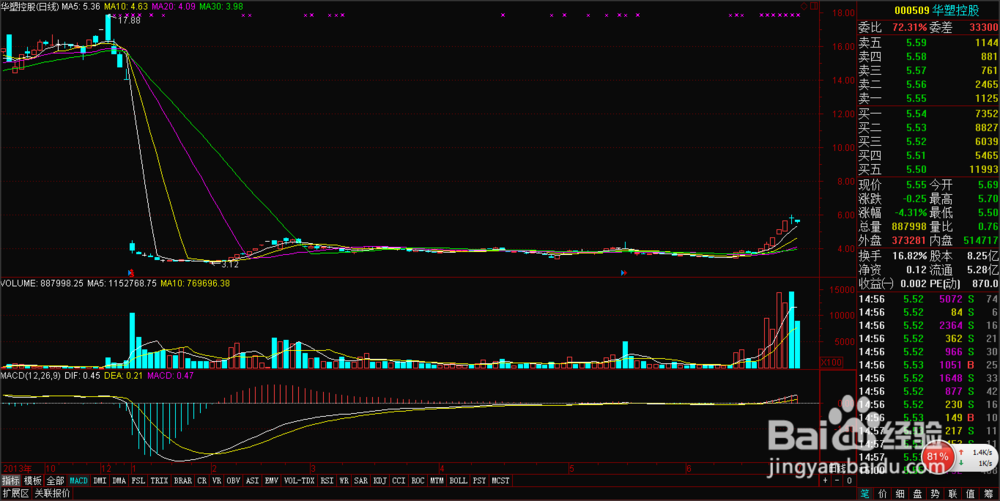This screenshot has width=1000, height=501.
Task: Switch to the CR indicator tab
Action: (x=202, y=481)
